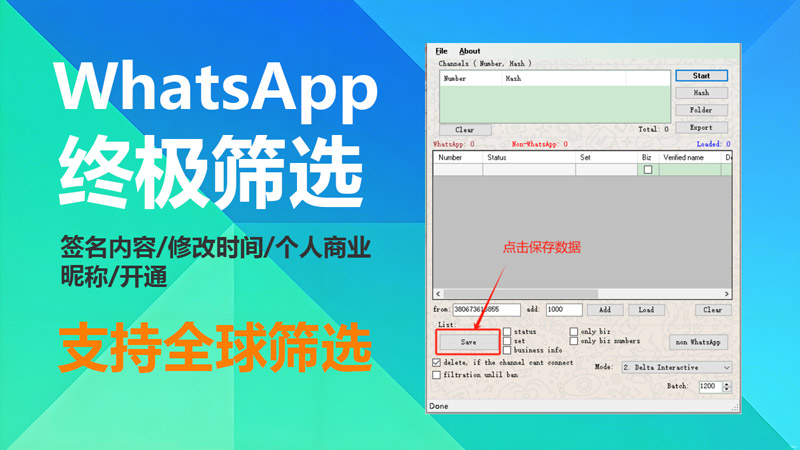The width and height of the screenshot is (800, 450).
Task: Click the Status column header in results grid
Action: 529,158
